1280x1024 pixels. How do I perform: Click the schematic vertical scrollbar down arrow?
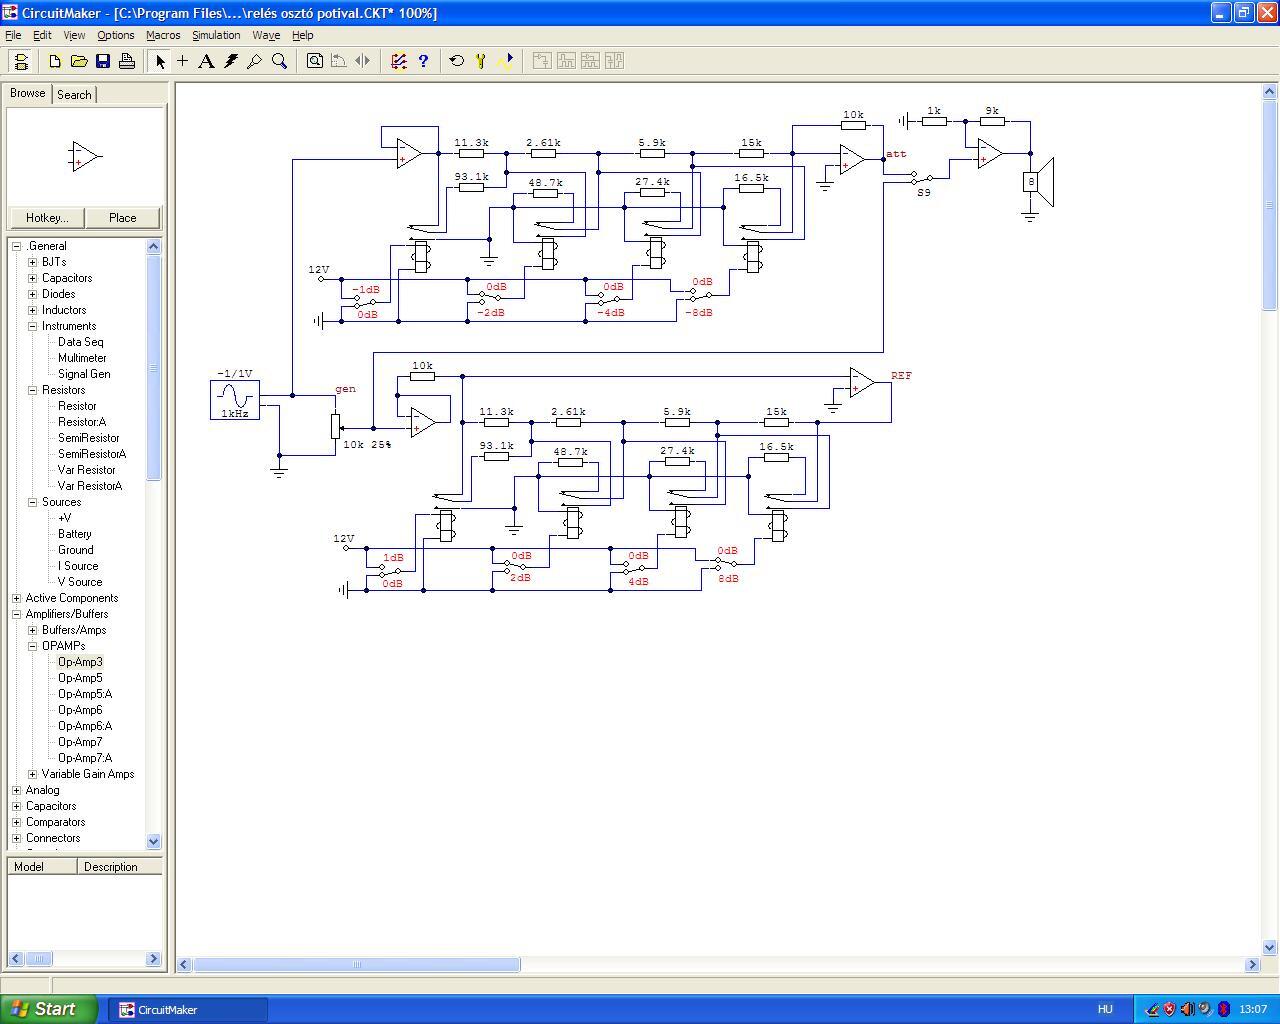point(1270,947)
